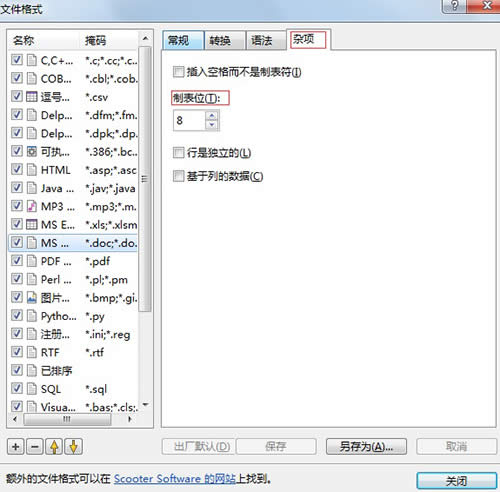This screenshot has height=492, width=500.
Task: Switch to the 常规 tab
Action: click(x=183, y=41)
